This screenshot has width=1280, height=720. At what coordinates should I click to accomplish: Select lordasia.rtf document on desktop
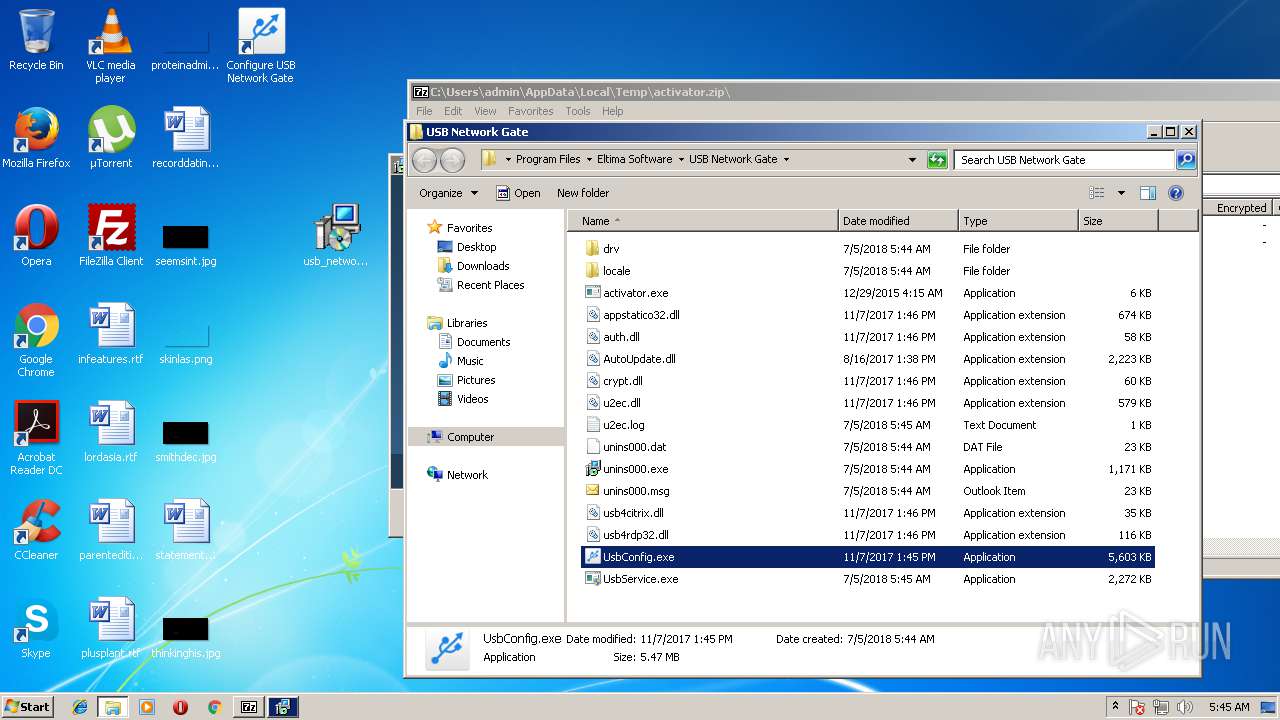(111, 432)
